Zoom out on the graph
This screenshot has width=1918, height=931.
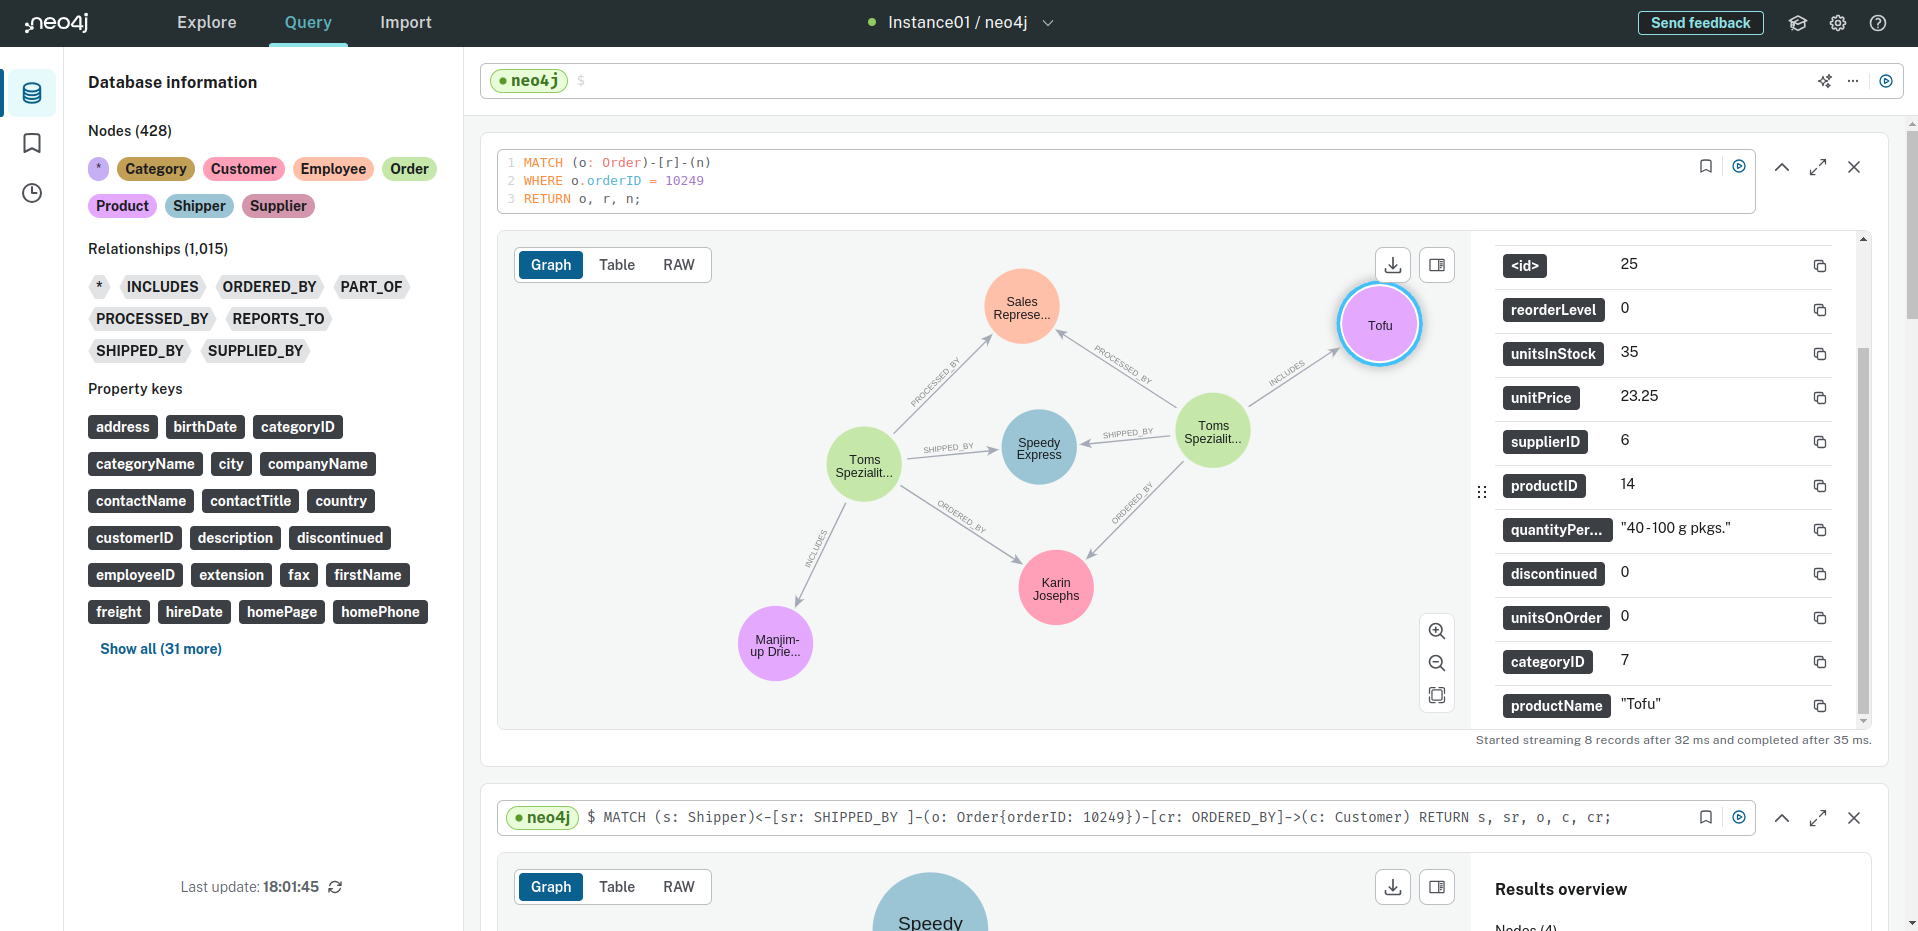tap(1437, 663)
